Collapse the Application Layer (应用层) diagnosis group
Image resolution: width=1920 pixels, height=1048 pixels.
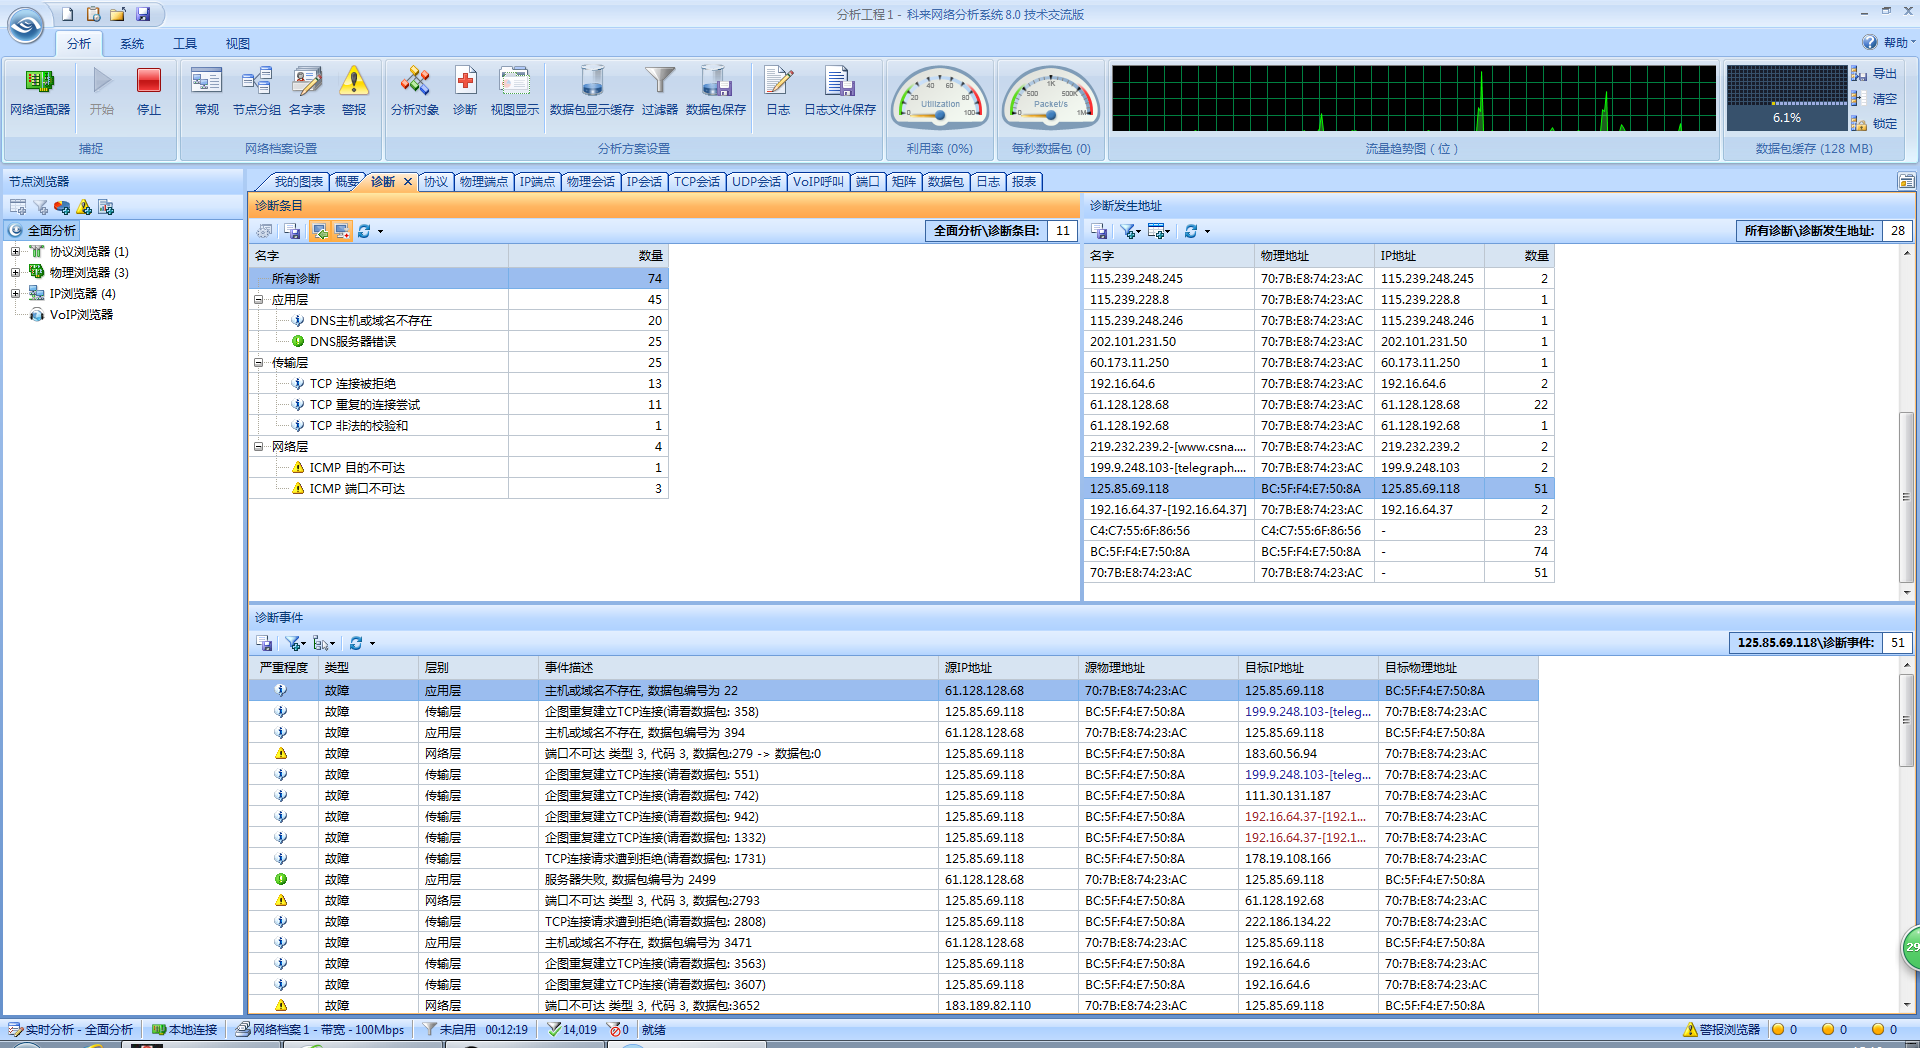tap(259, 300)
